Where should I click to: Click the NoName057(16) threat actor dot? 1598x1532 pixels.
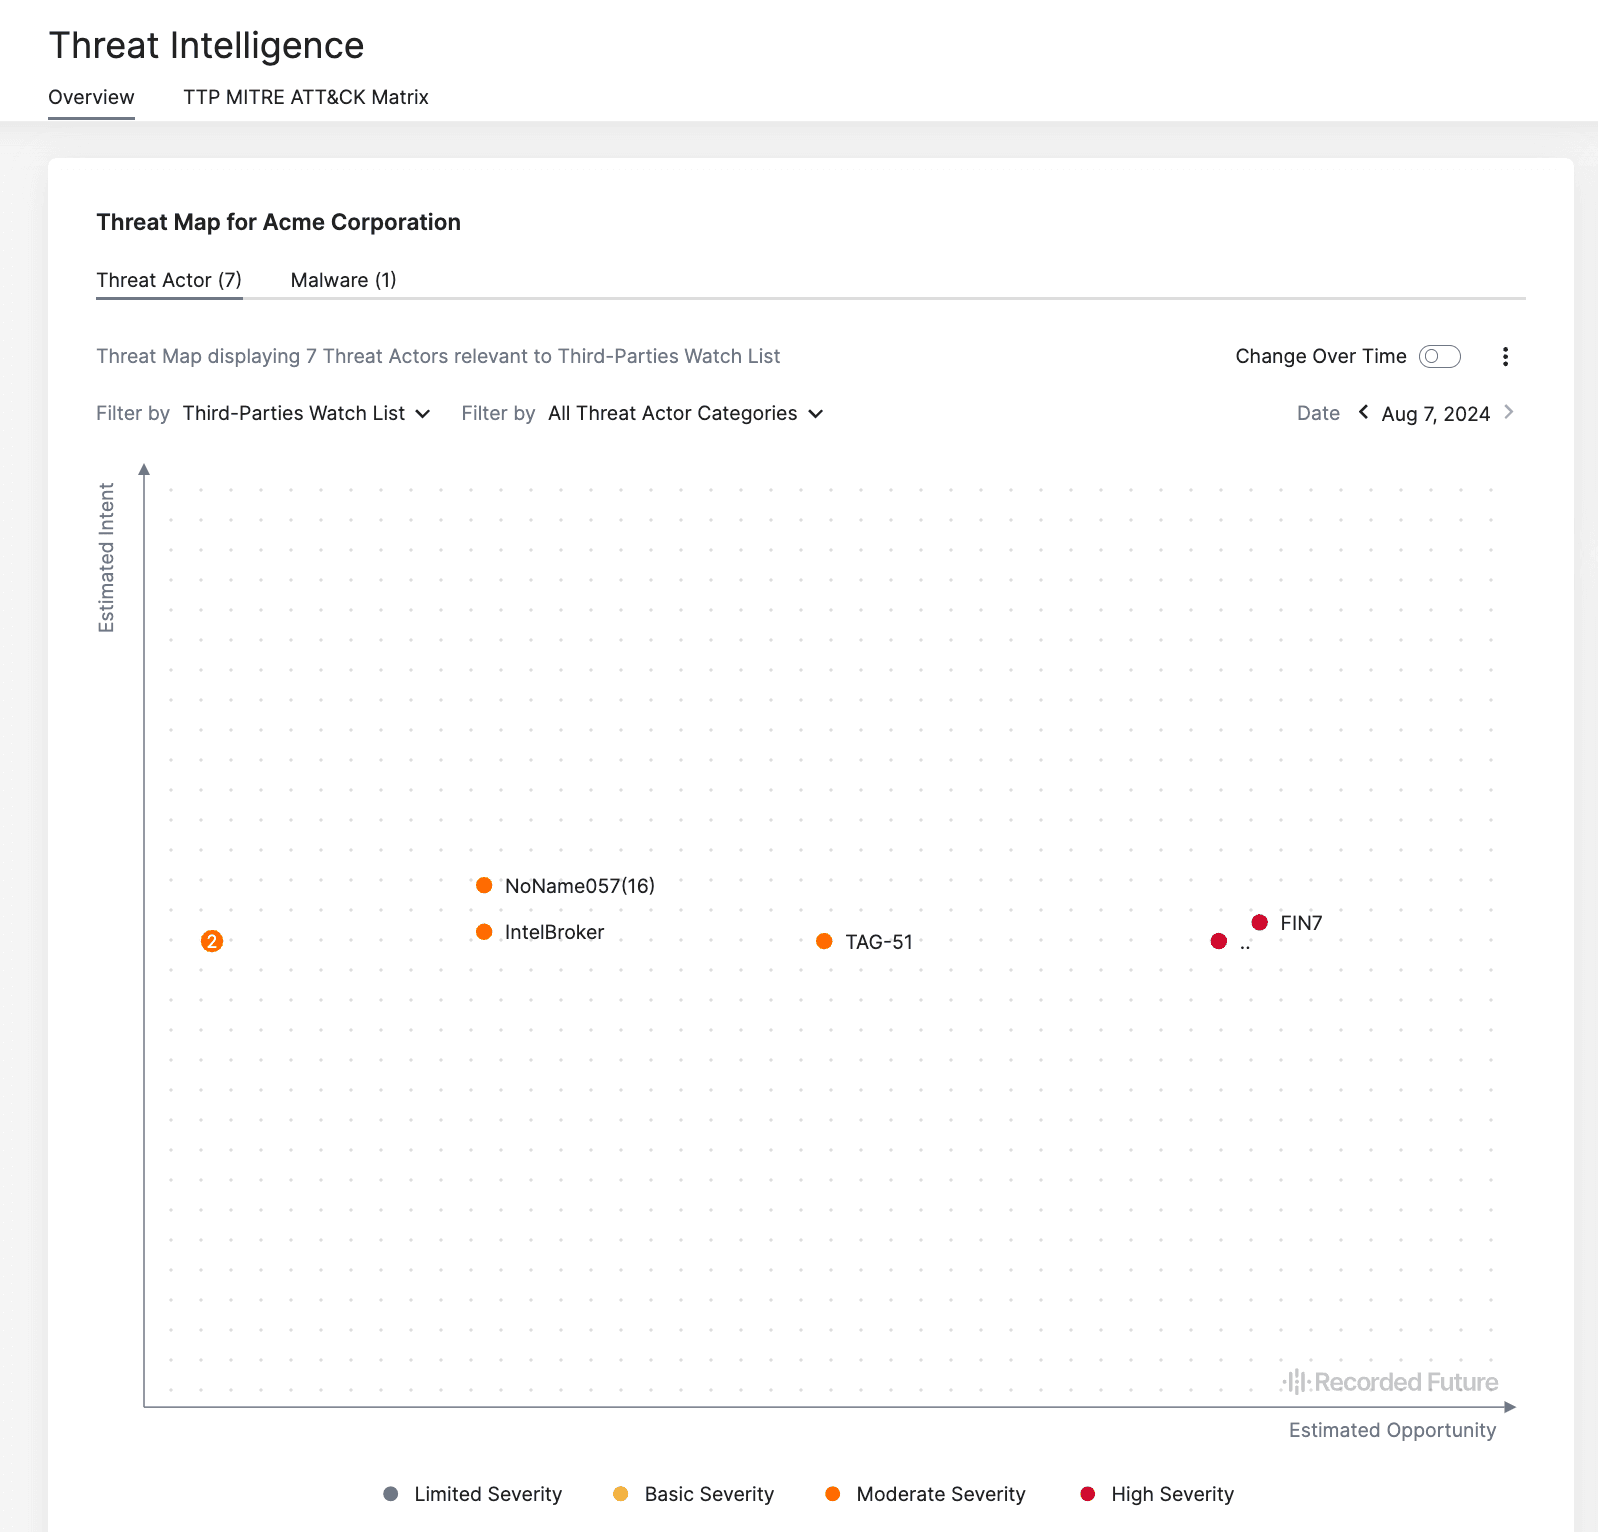coord(484,885)
